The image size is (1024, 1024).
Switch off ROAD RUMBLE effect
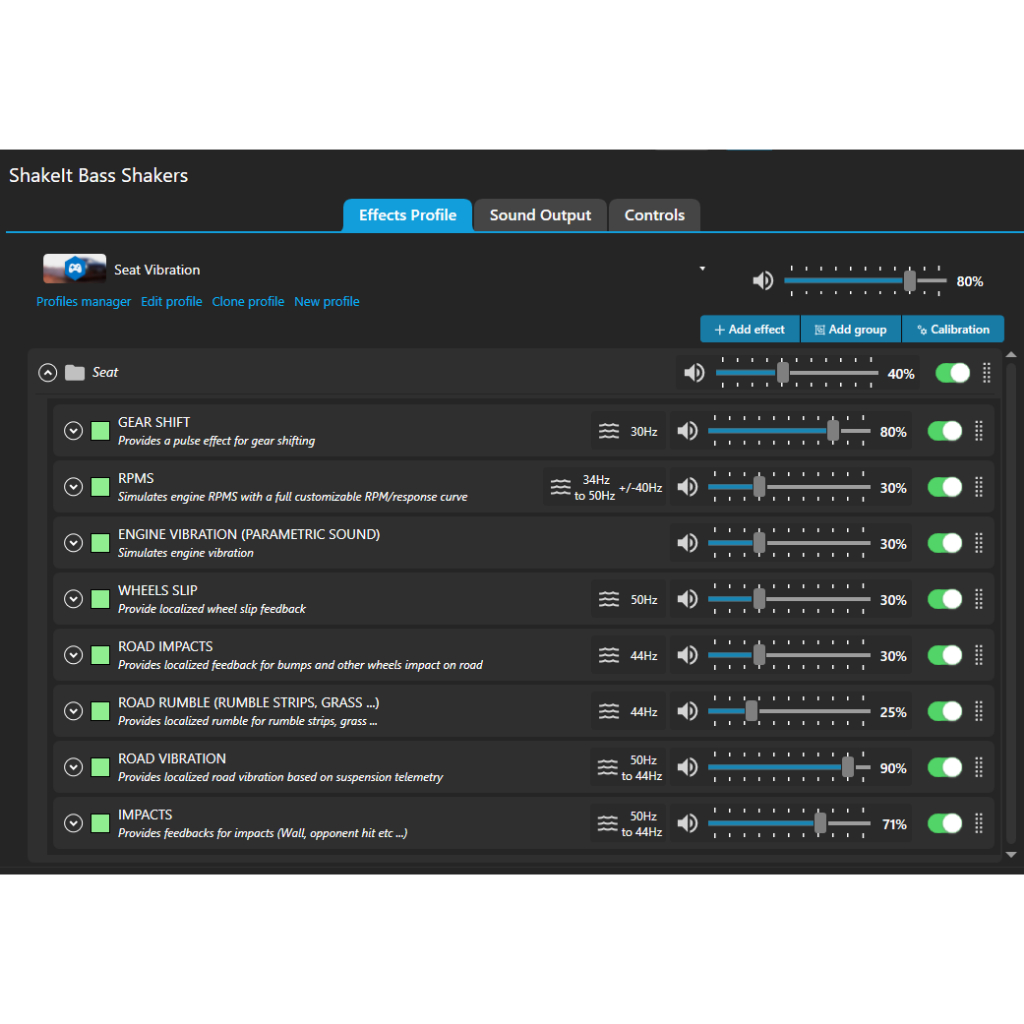click(944, 711)
